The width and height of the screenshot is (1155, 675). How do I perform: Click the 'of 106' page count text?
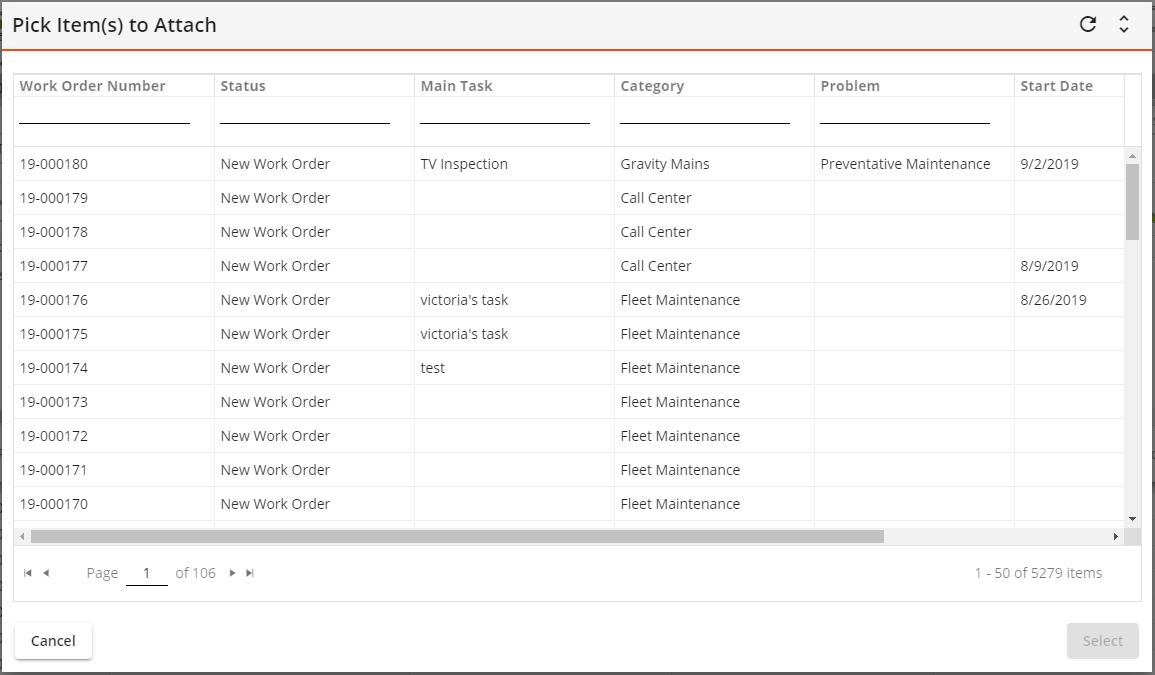[x=195, y=573]
